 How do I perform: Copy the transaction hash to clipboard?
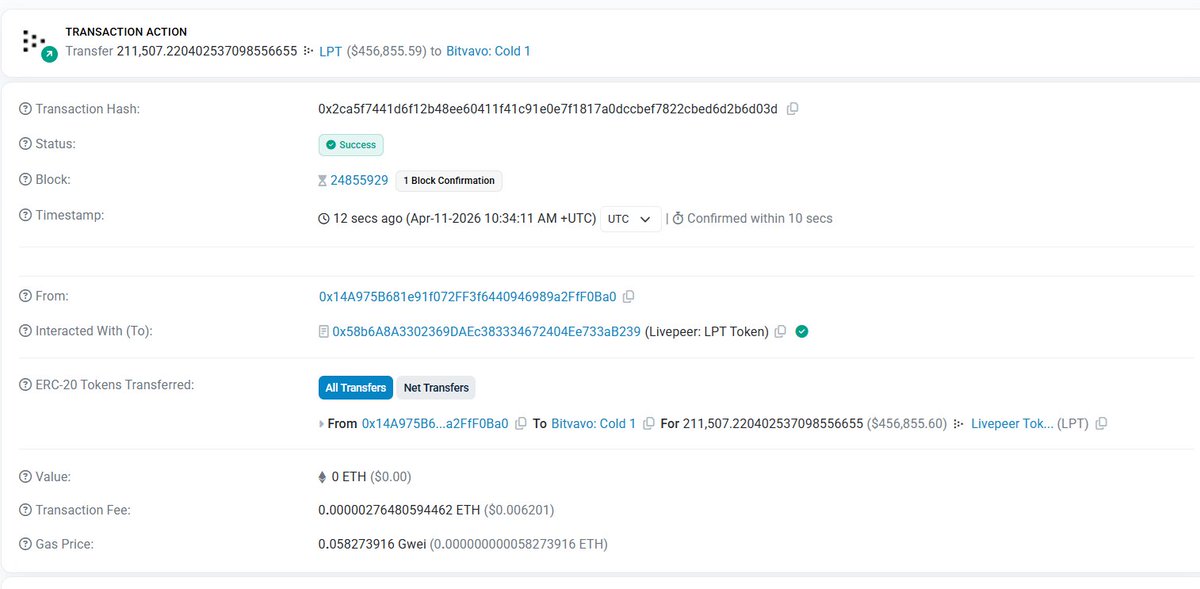792,109
